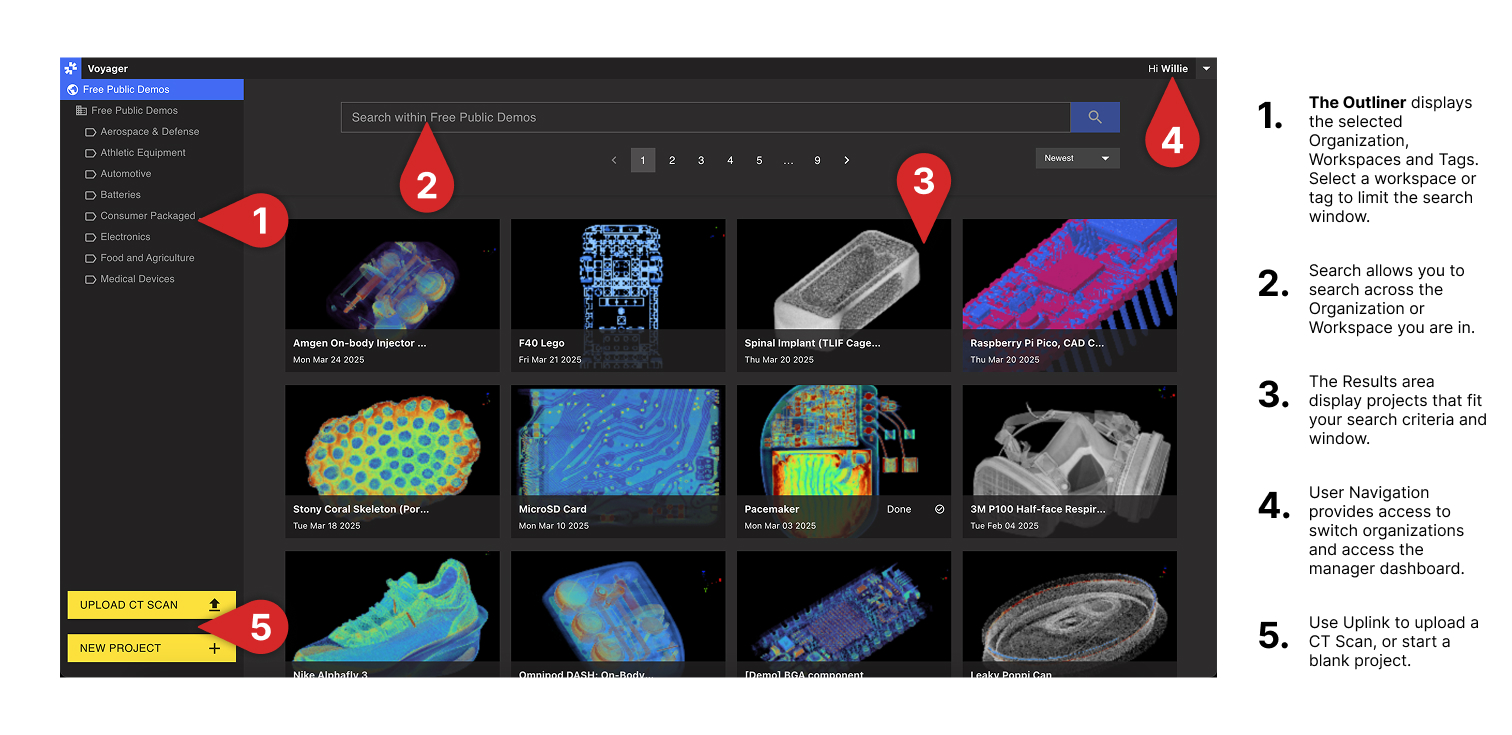This screenshot has height=735, width=1512.
Task: Go to previous results page arrow
Action: 614,160
